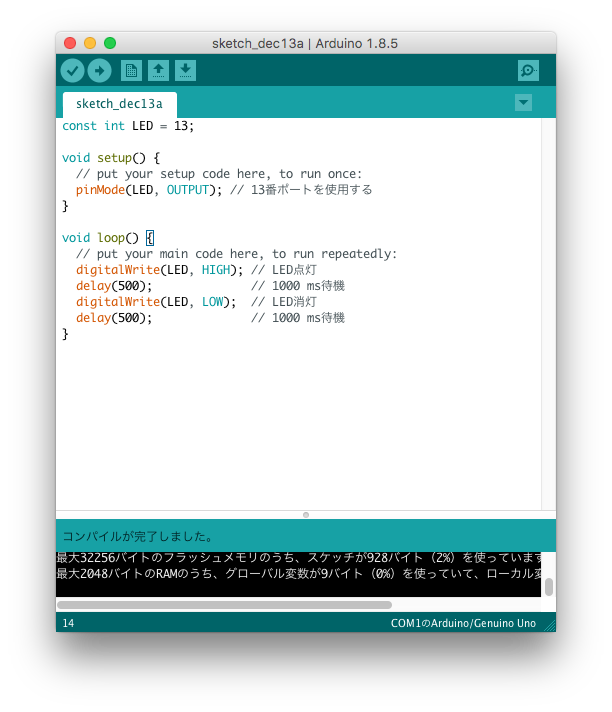Click 'COM1のArduino/Genuino Uno' board status text
612x712 pixels.
point(463,623)
